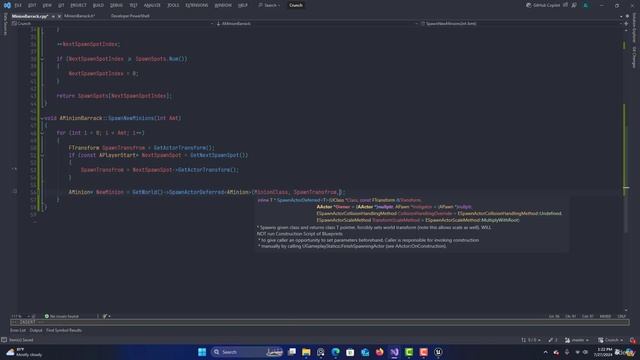Switch to the MinionBarrack.h tab
The width and height of the screenshot is (640, 360).
[80, 16]
